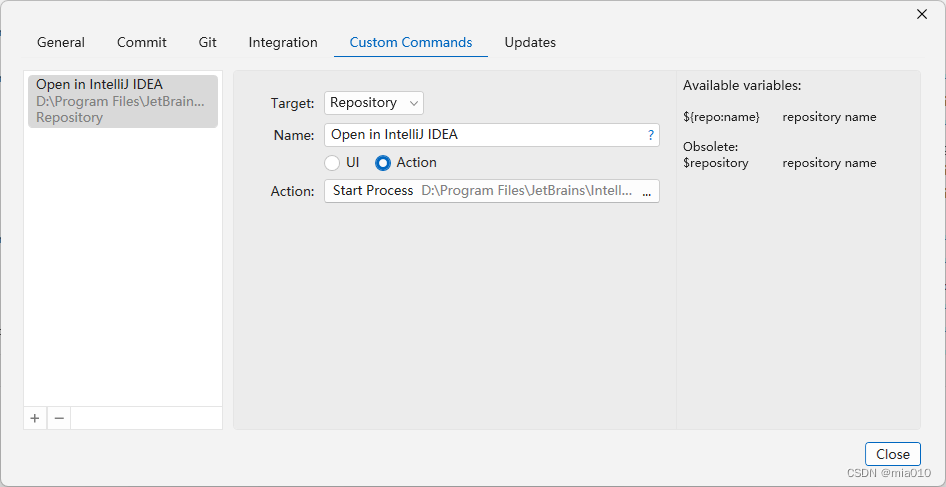The height and width of the screenshot is (487, 946).
Task: Click the question mark help icon
Action: click(x=651, y=135)
